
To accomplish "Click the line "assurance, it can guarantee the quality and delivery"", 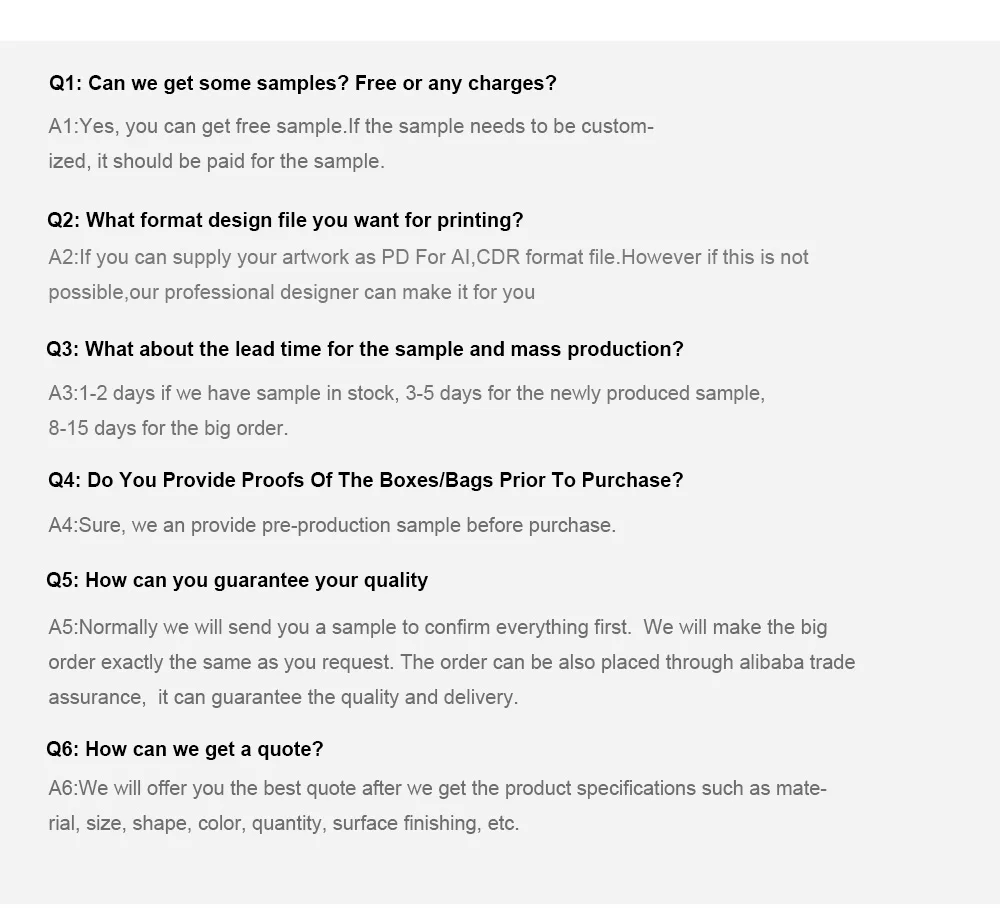I will 283,697.
